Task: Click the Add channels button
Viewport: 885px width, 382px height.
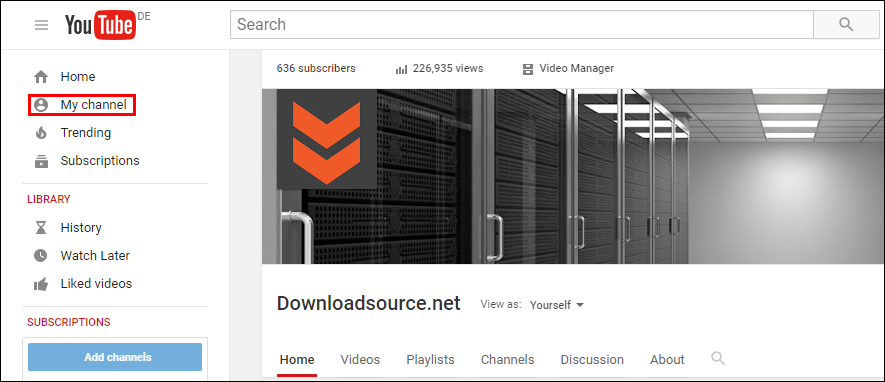Action: click(115, 357)
